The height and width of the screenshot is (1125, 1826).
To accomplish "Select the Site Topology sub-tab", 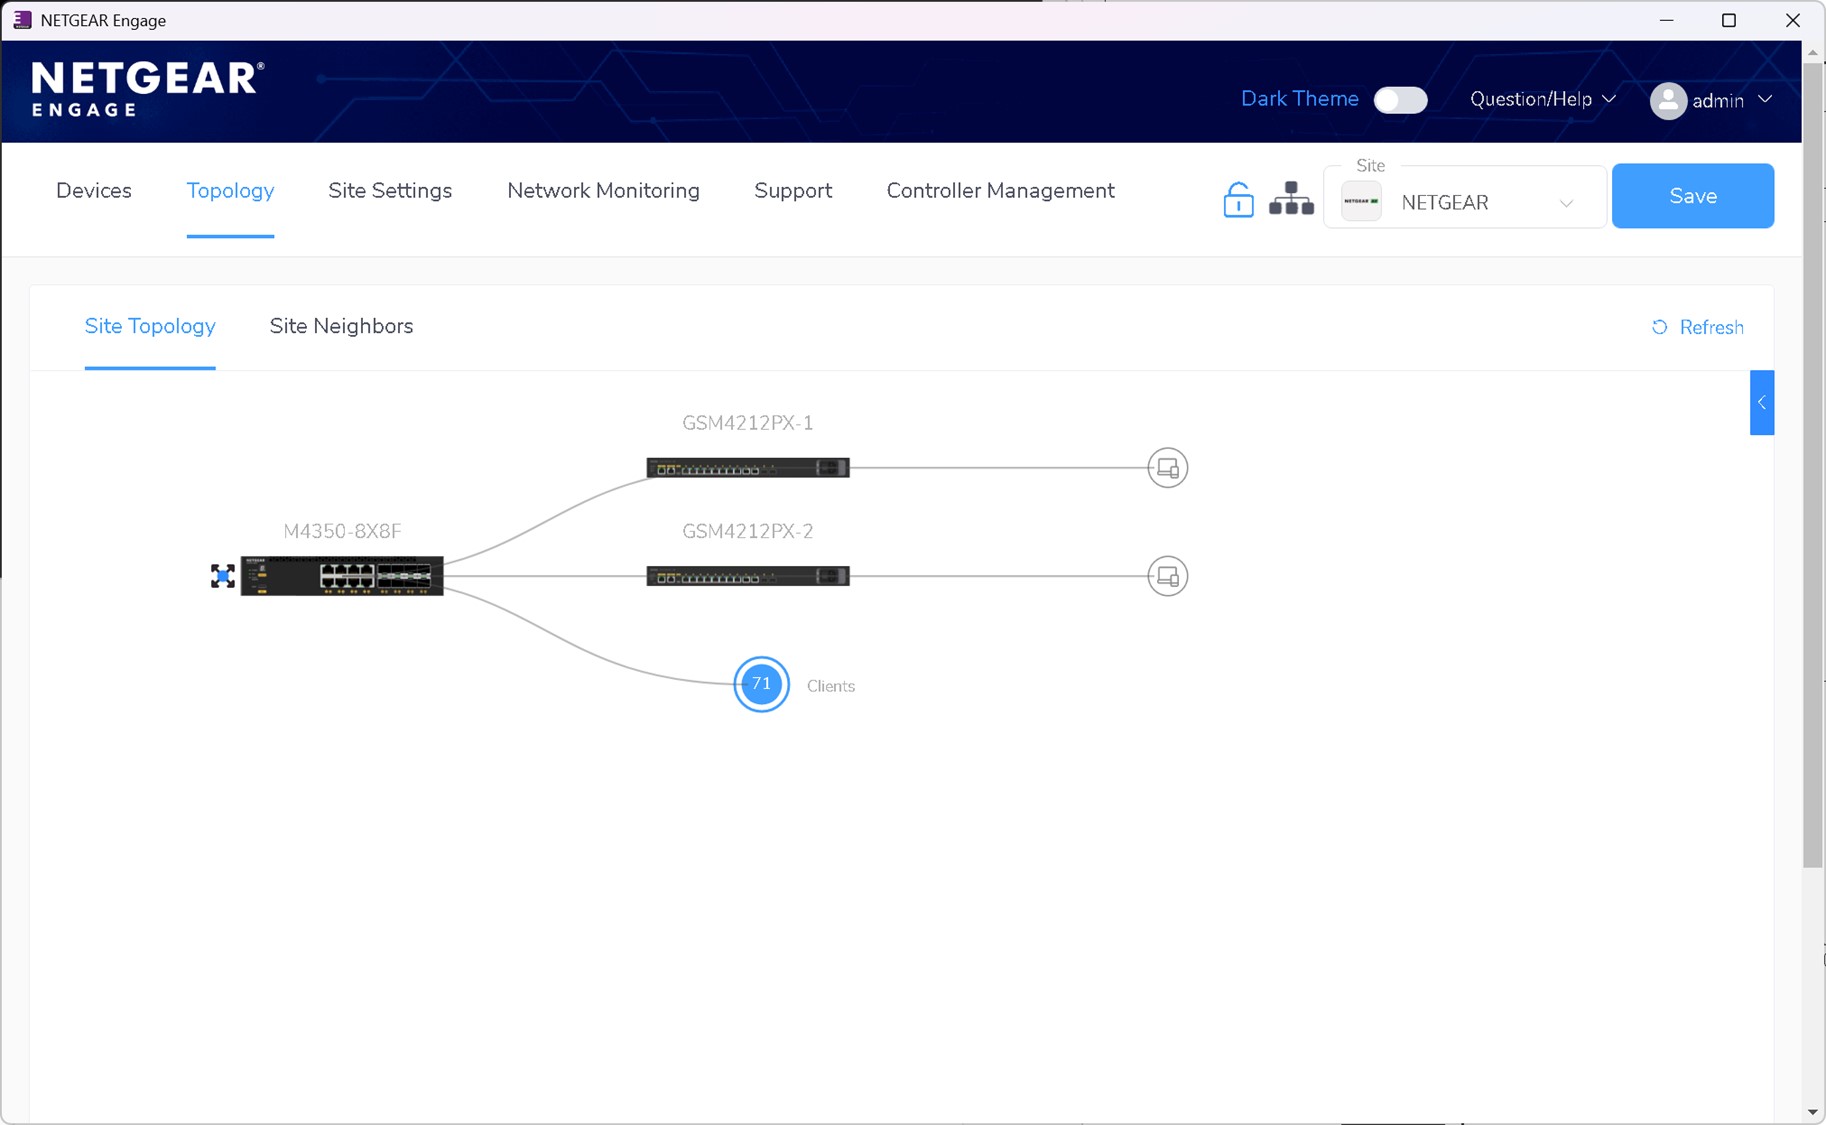I will pyautogui.click(x=150, y=326).
